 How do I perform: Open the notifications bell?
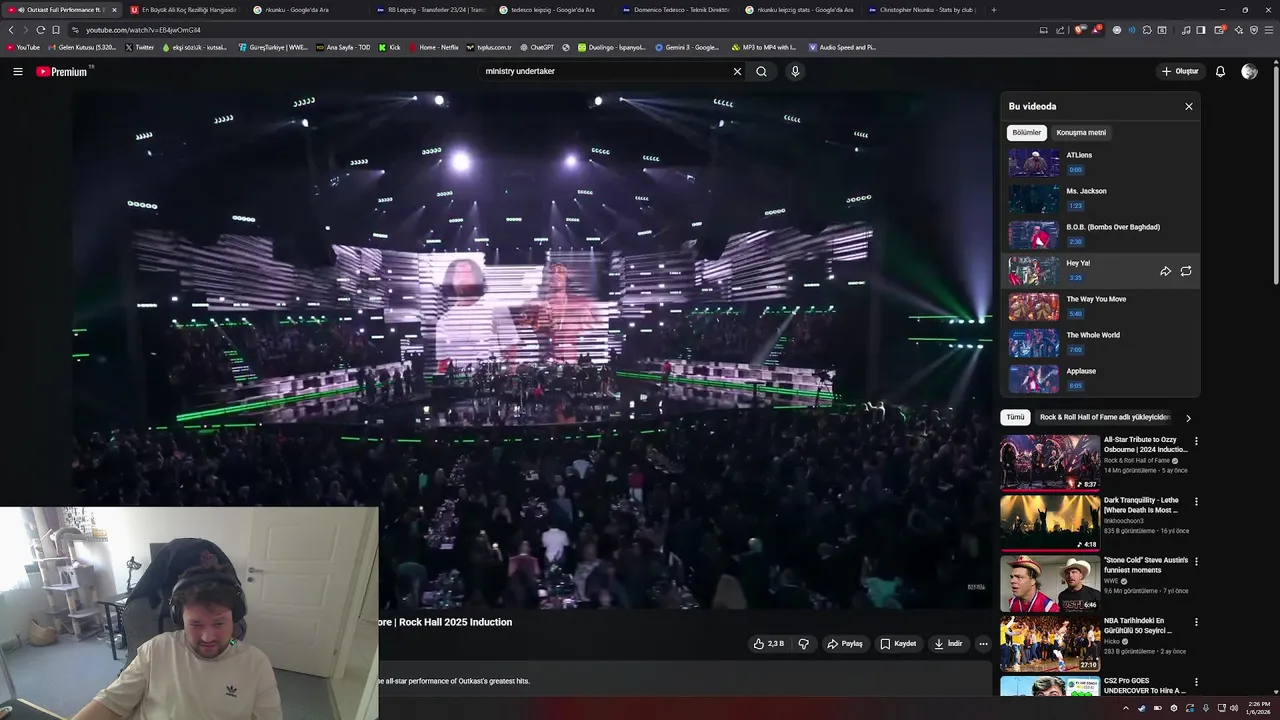point(1220,72)
